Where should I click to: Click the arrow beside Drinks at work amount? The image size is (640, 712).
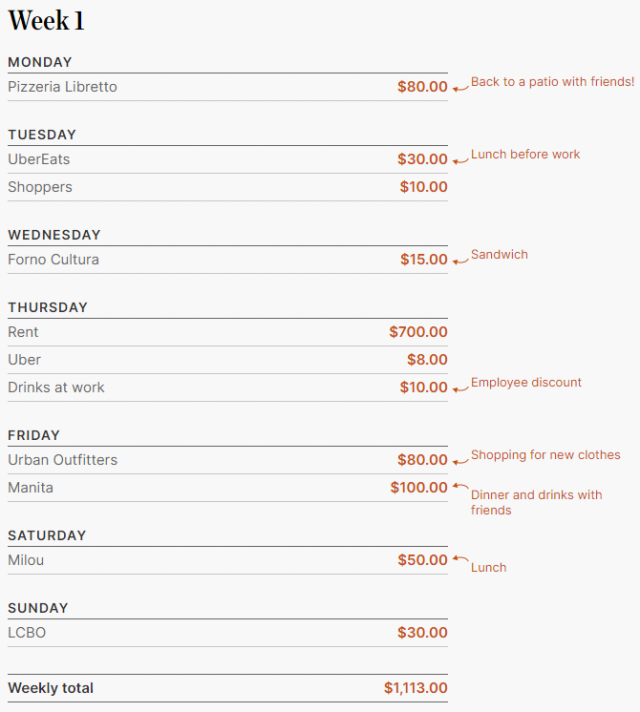tap(461, 389)
